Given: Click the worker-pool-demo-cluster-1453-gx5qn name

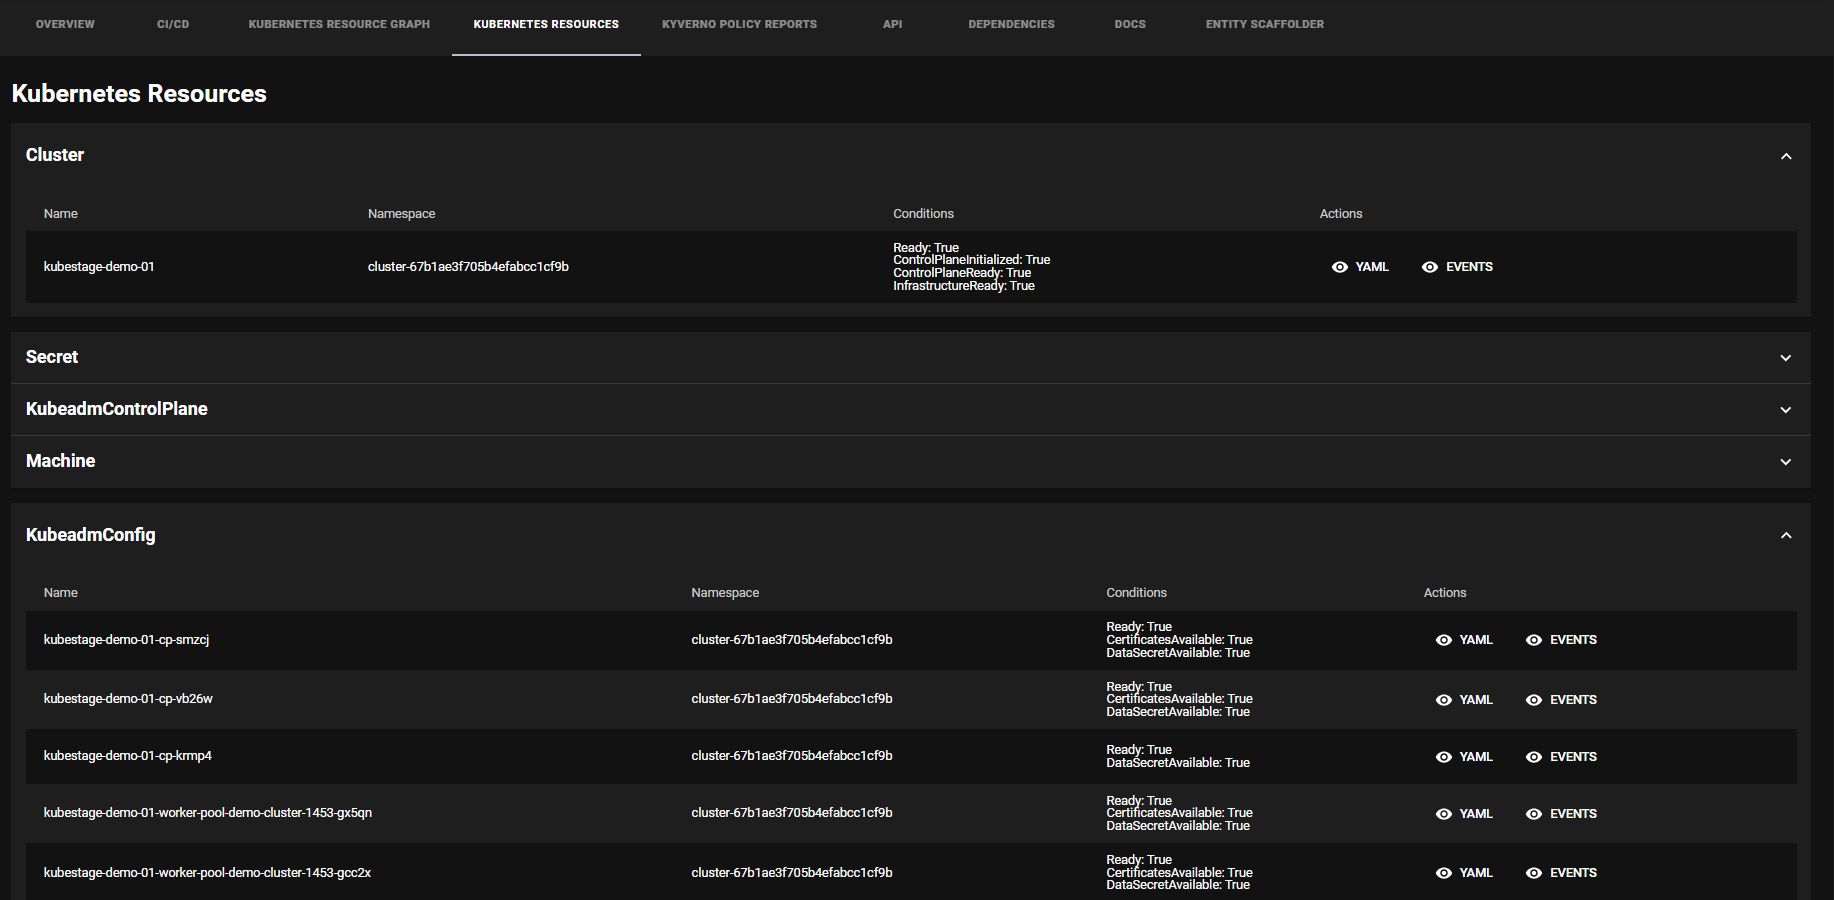Looking at the screenshot, I should [208, 813].
